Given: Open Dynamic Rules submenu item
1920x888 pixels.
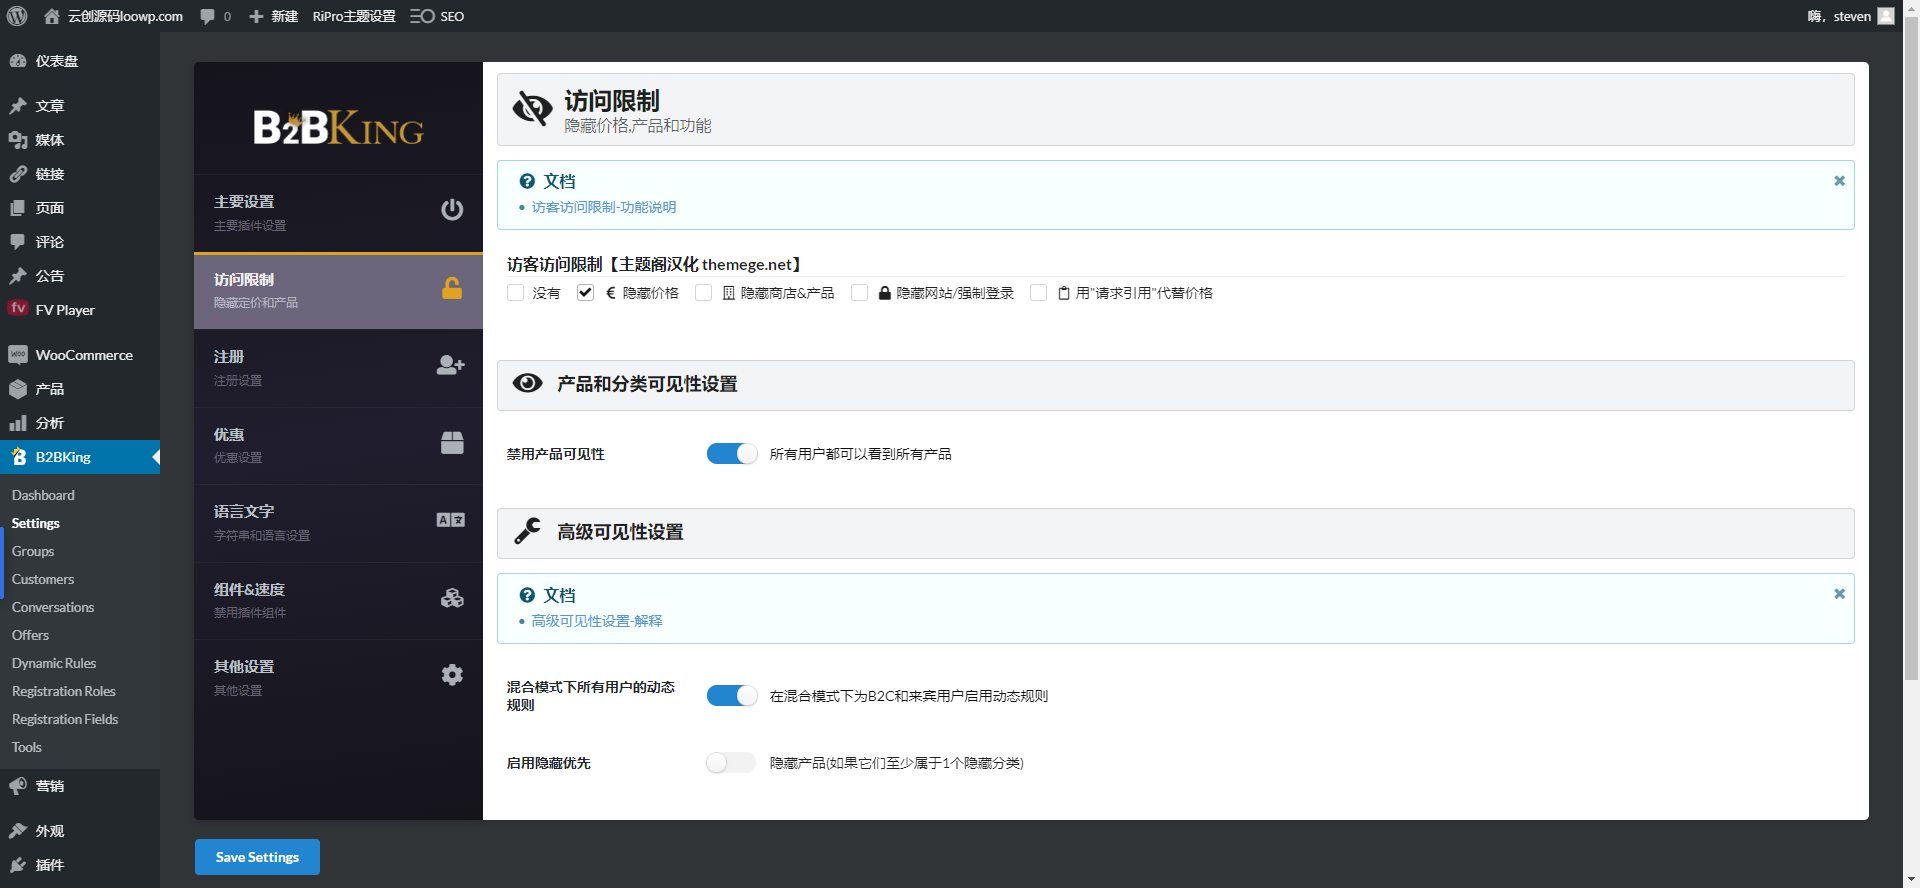Looking at the screenshot, I should point(54,663).
